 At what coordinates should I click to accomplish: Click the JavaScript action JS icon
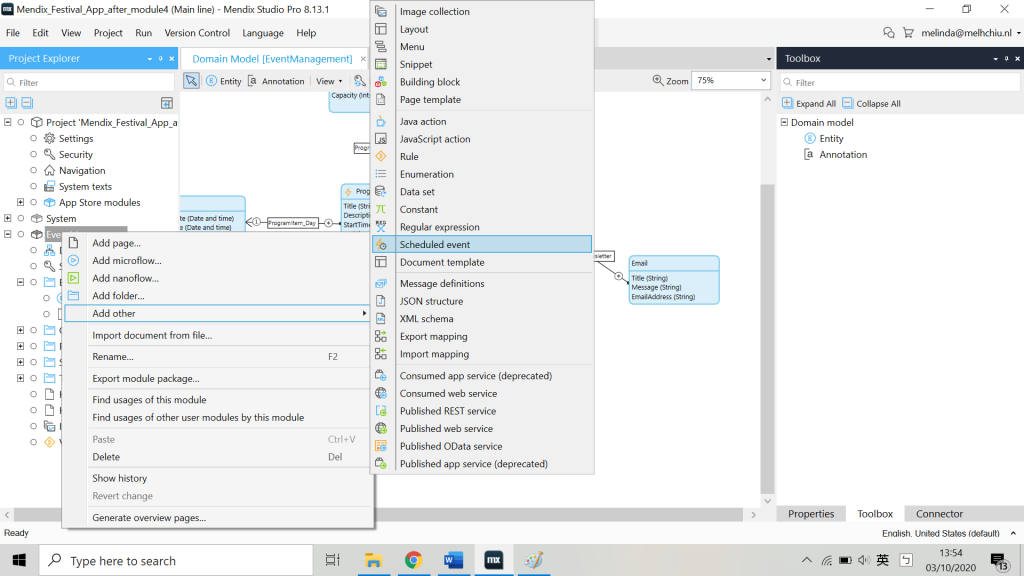click(x=381, y=139)
